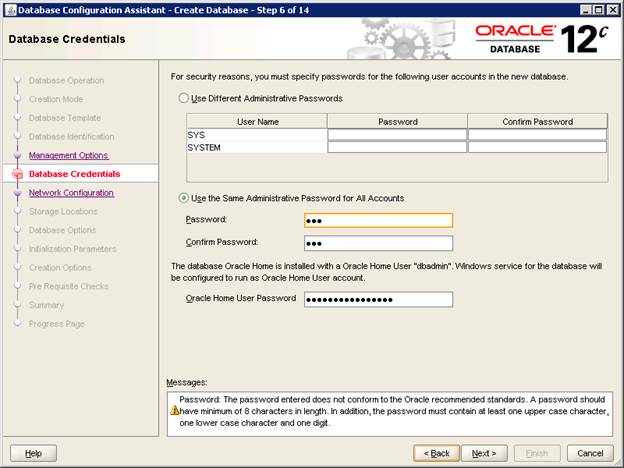
Task: Click the Database Configuration Assistant title bar icon
Action: [x=11, y=9]
